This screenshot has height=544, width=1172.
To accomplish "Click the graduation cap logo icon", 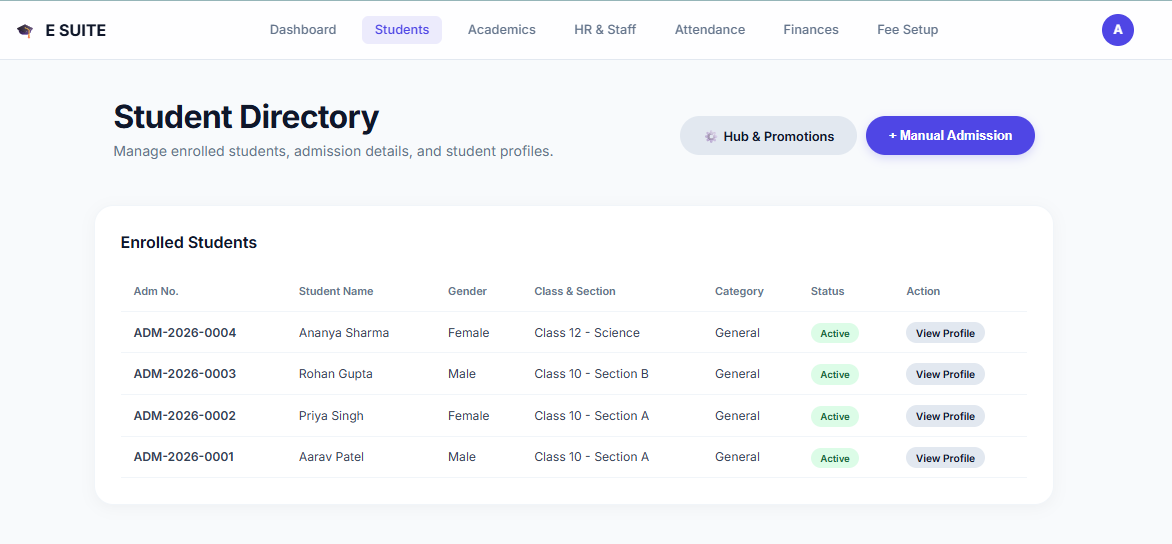I will [25, 31].
